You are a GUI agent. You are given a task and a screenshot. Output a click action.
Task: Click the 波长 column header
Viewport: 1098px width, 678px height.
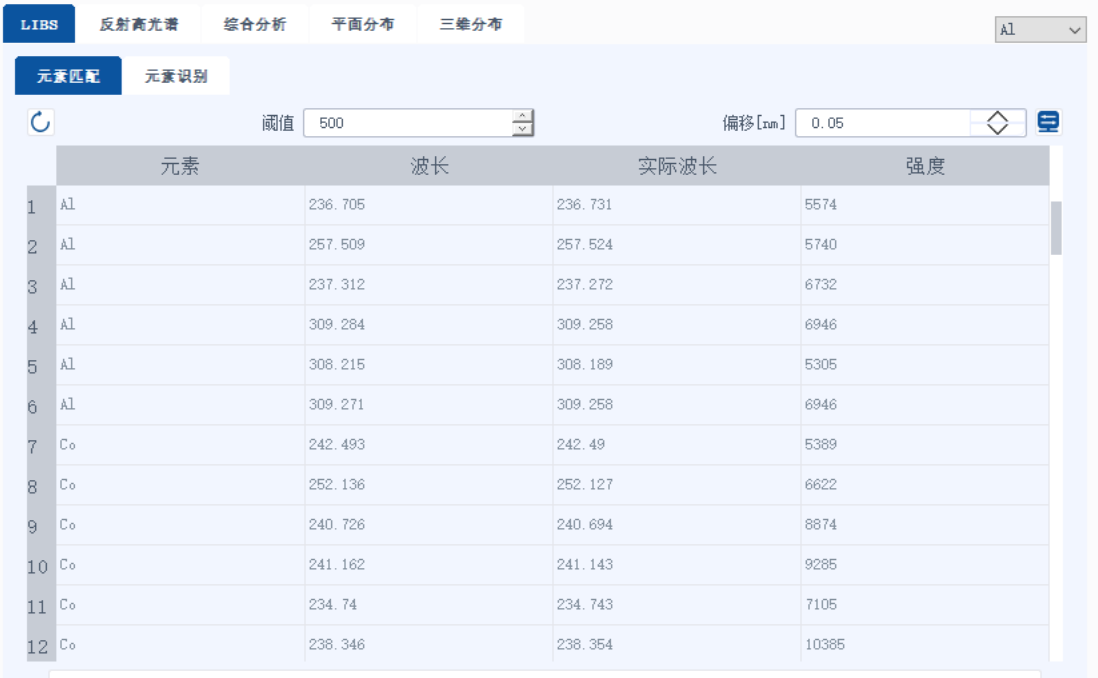click(429, 166)
